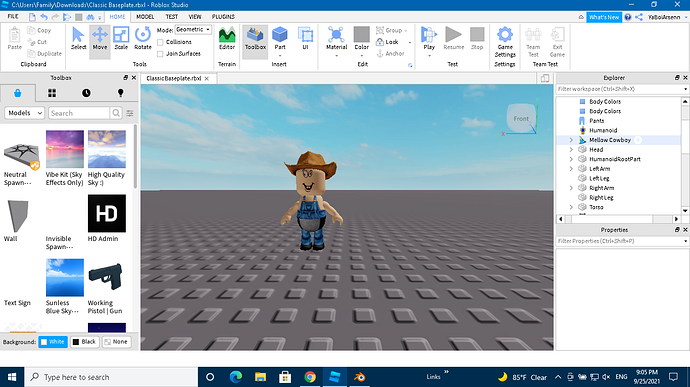This screenshot has width=690, height=387.
Task: Open Blender from the Windows taskbar
Action: pos(360,377)
